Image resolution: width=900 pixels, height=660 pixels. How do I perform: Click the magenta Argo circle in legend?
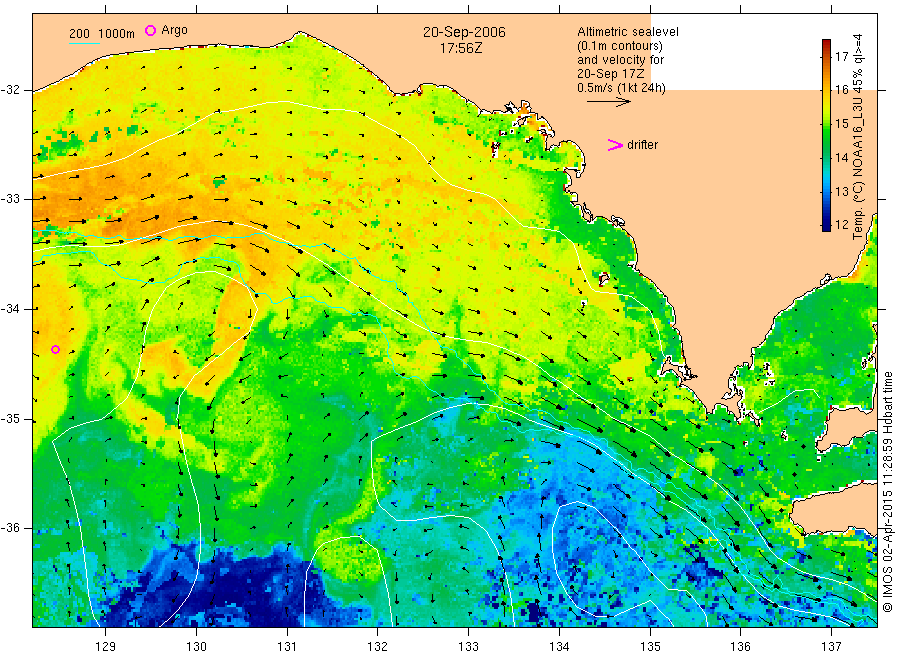(150, 30)
